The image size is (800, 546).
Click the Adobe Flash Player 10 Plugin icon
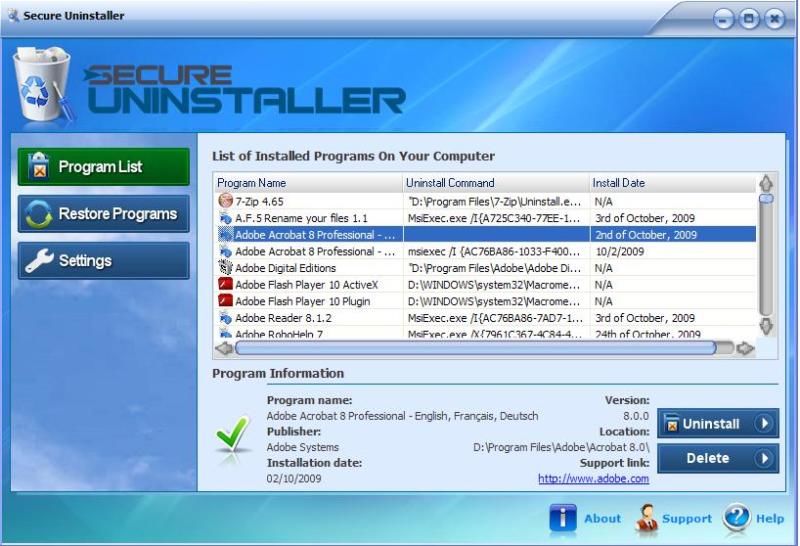coord(225,301)
